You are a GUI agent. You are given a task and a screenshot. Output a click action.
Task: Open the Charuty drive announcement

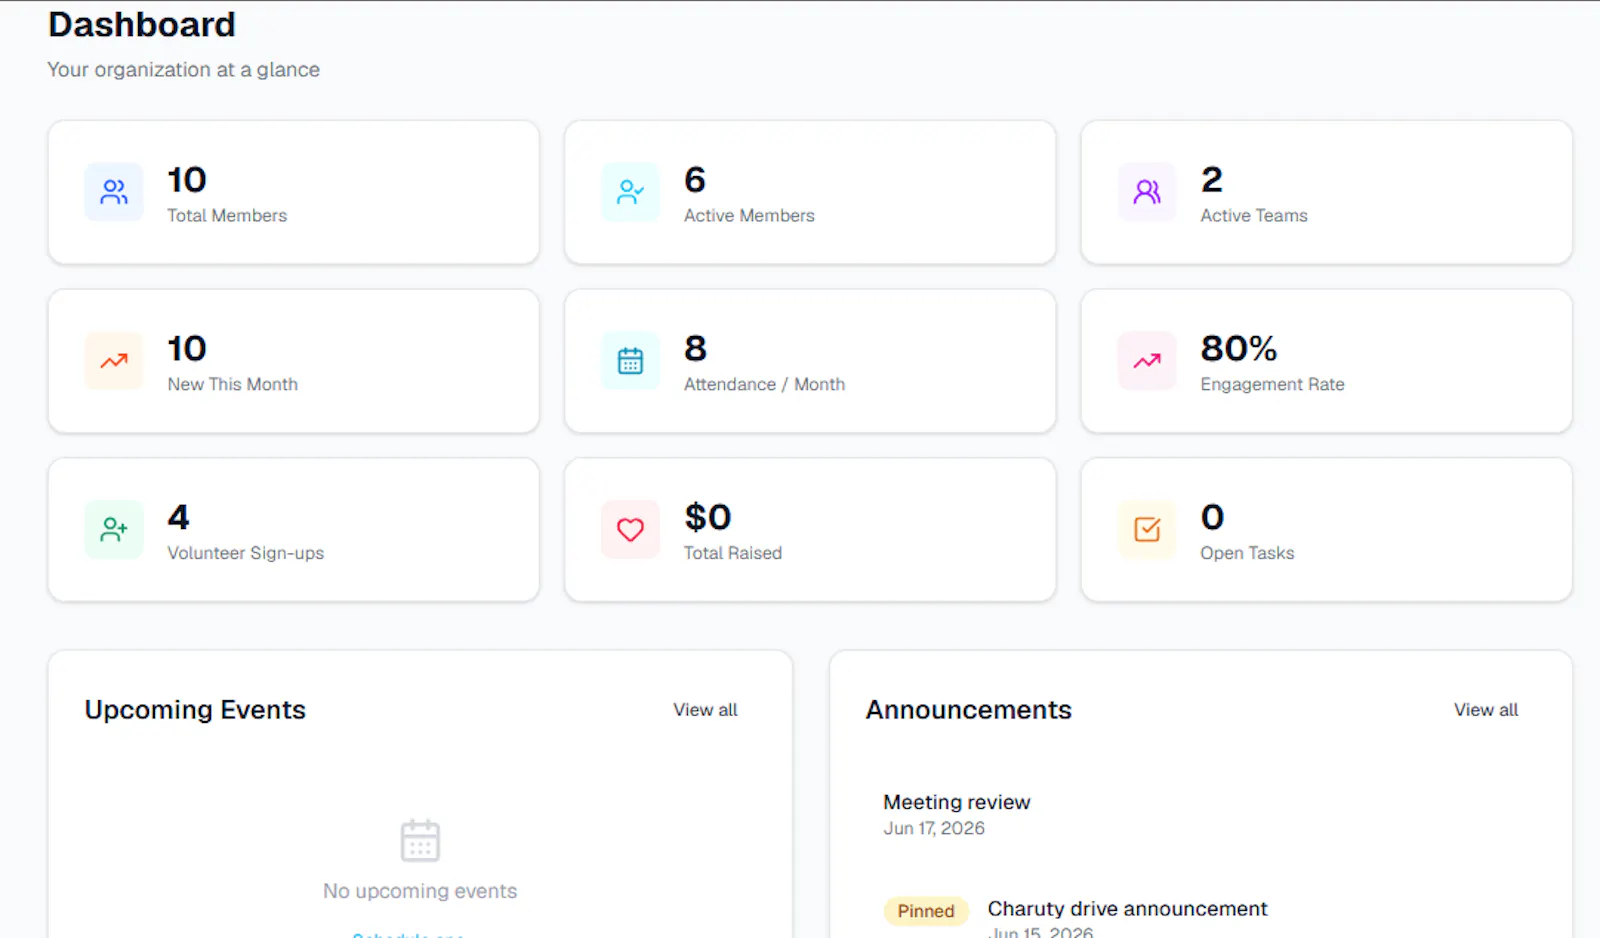pos(1127,909)
